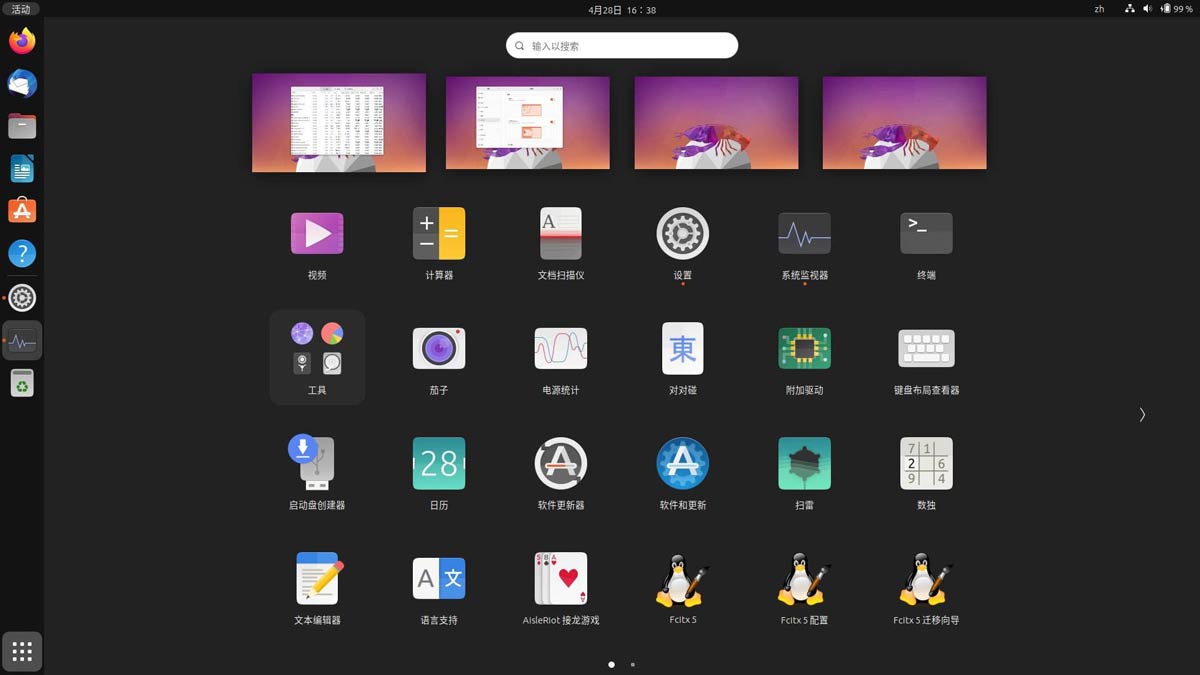The width and height of the screenshot is (1200, 675).
Task: Open the date and time clock
Action: tap(622, 9)
